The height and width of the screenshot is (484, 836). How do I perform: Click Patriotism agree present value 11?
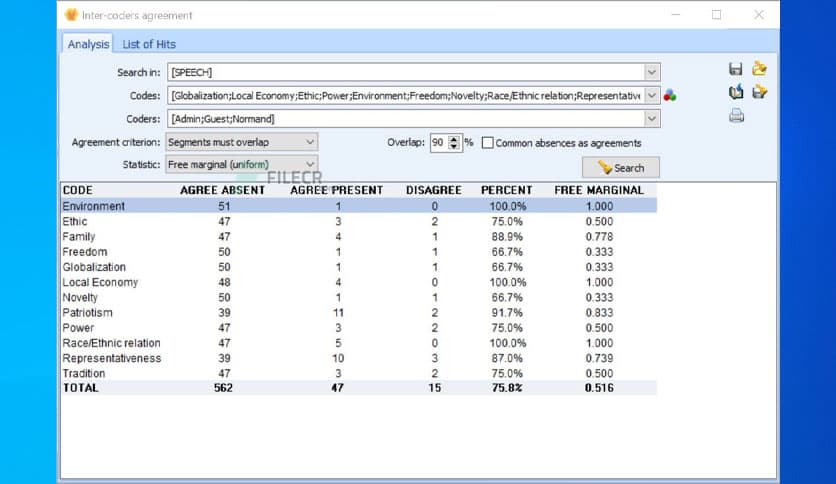coord(338,312)
